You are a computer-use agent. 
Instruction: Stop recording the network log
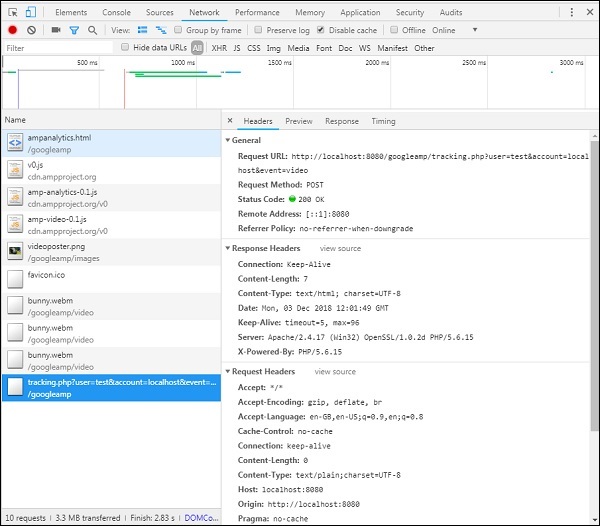coord(13,30)
